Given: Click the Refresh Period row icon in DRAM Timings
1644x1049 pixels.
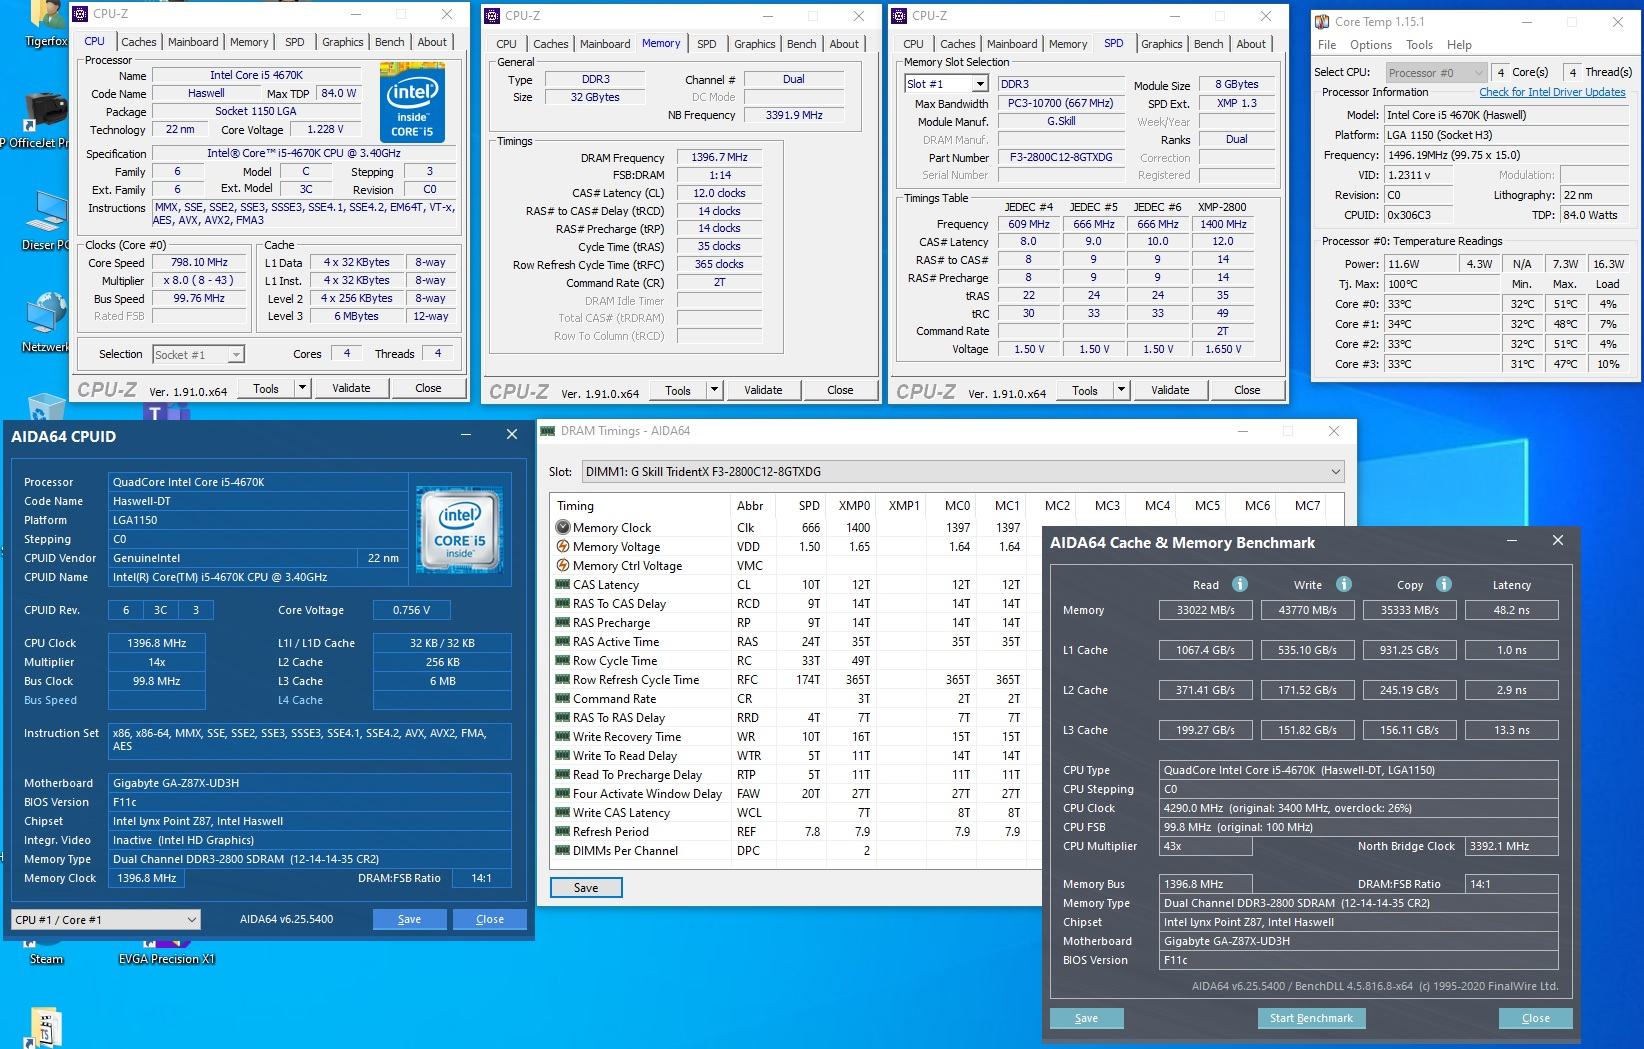Looking at the screenshot, I should tap(563, 831).
